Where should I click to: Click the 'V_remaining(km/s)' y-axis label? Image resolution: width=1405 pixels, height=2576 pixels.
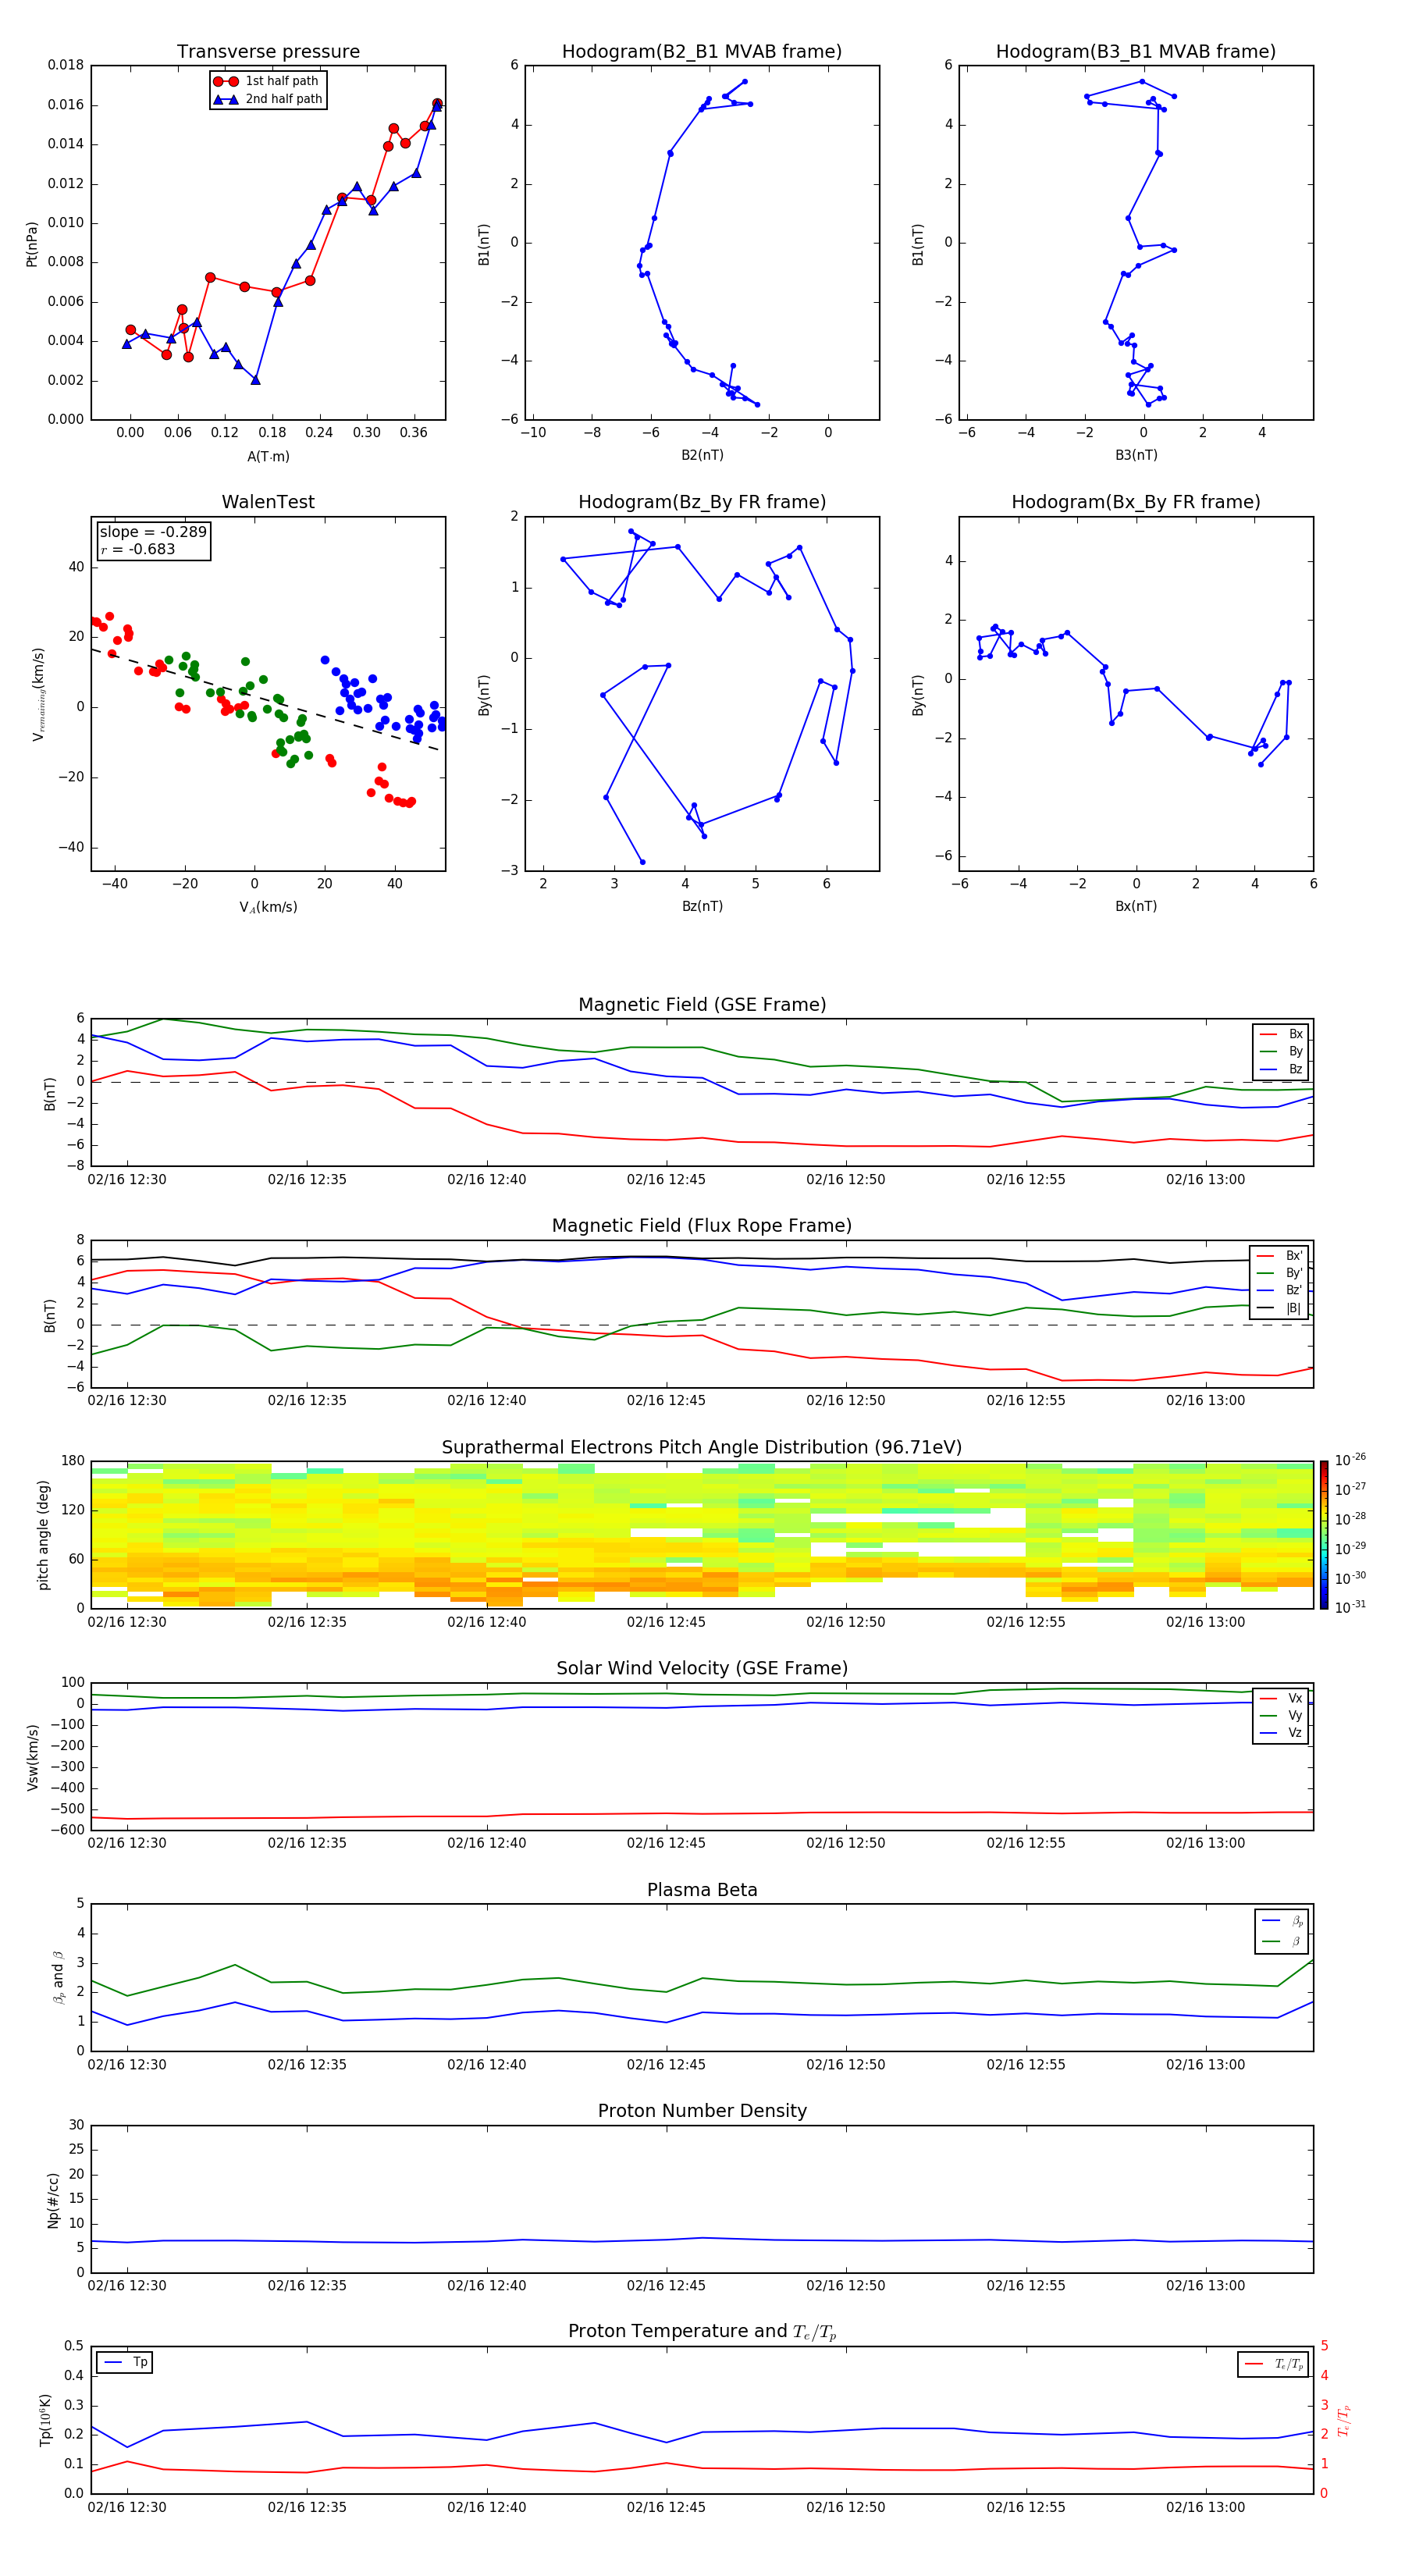pyautogui.click(x=38, y=694)
